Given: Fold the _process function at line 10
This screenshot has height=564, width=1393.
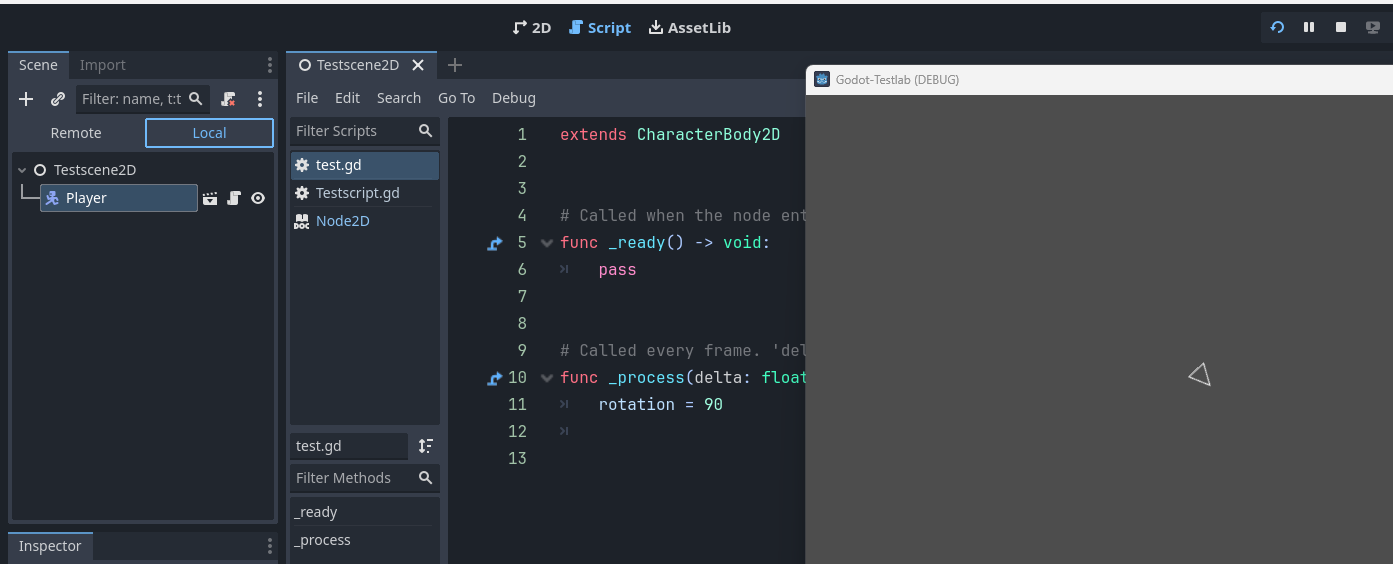Looking at the screenshot, I should pos(547,378).
